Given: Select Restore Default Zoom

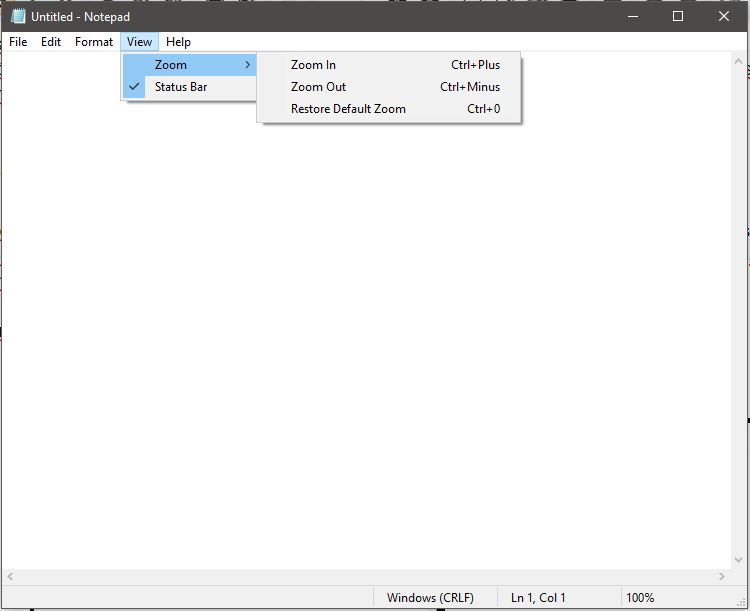Looking at the screenshot, I should click(388, 109).
